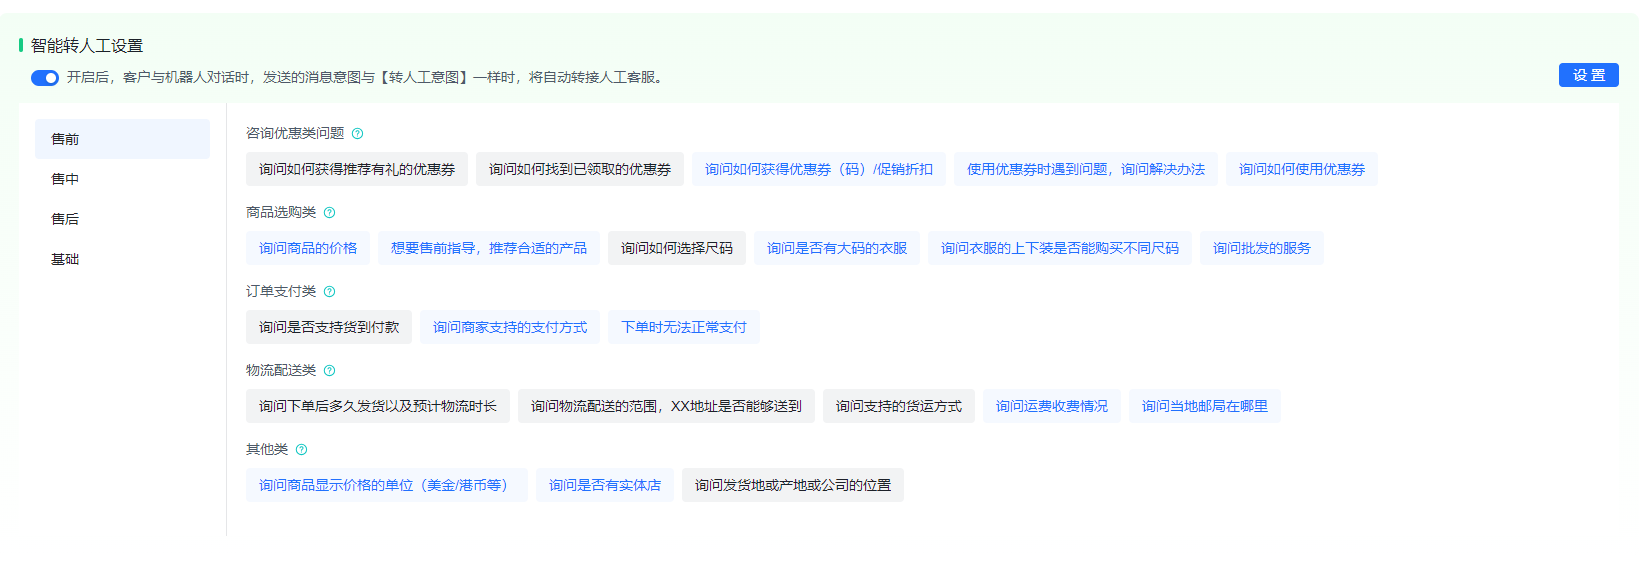Select tag 询问如何选择尺码
This screenshot has width=1647, height=573.
coord(677,248)
